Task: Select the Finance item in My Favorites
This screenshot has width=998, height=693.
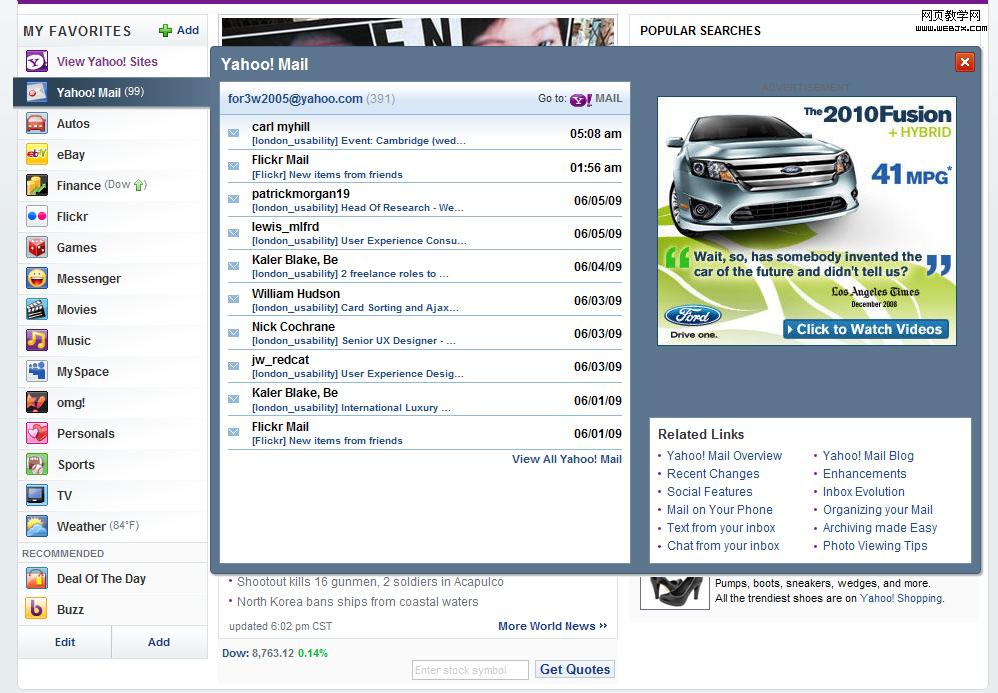Action: [78, 186]
